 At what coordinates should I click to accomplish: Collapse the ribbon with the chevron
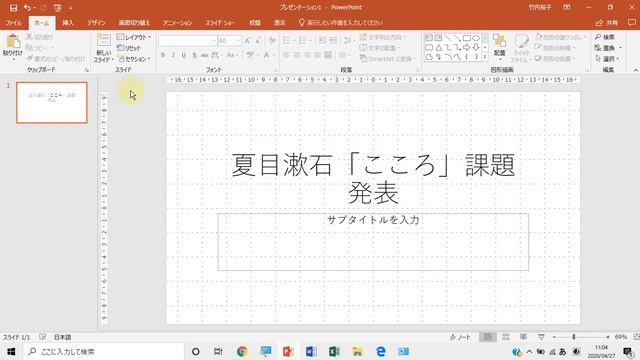click(x=635, y=70)
